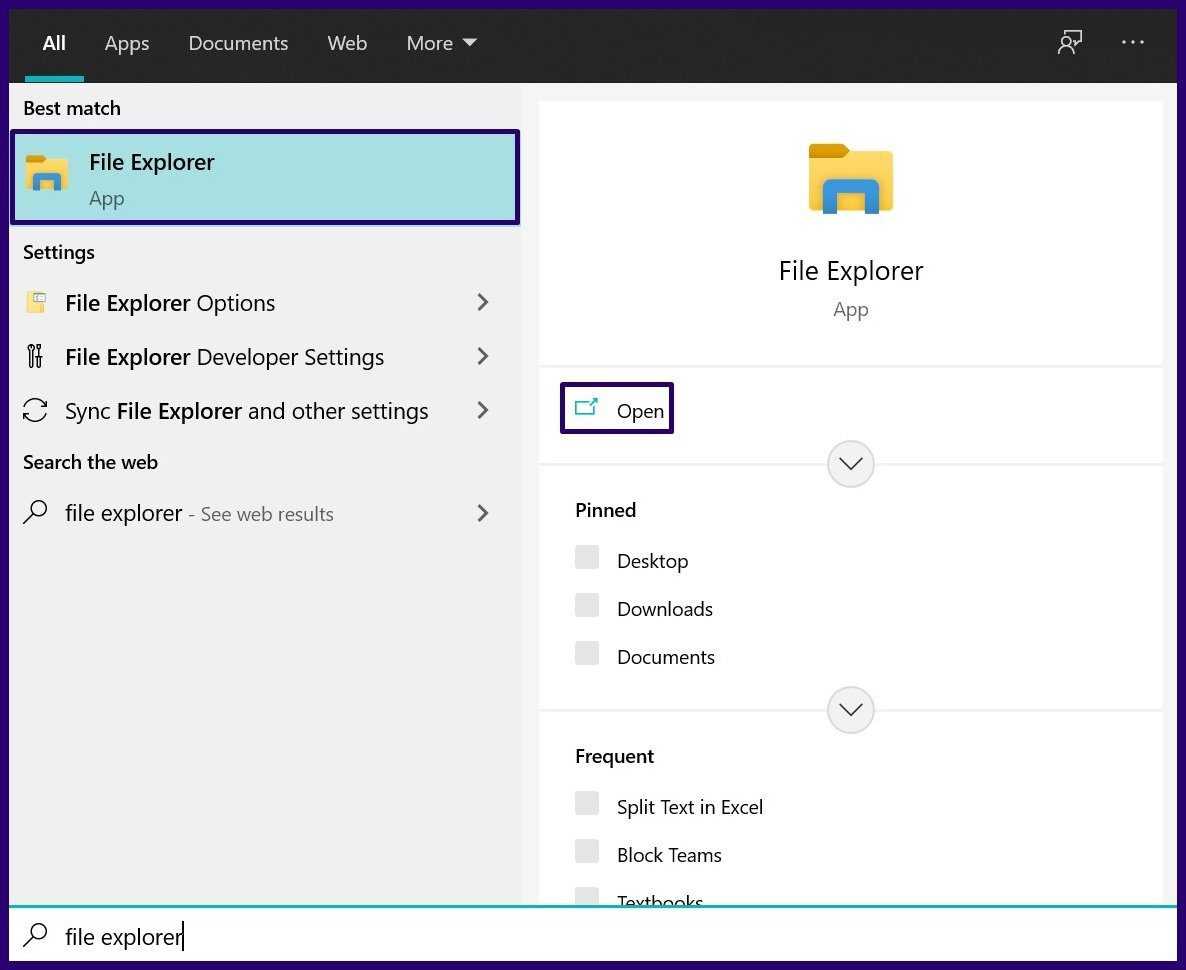Open the three-dot options menu
The image size is (1186, 970).
(1132, 43)
